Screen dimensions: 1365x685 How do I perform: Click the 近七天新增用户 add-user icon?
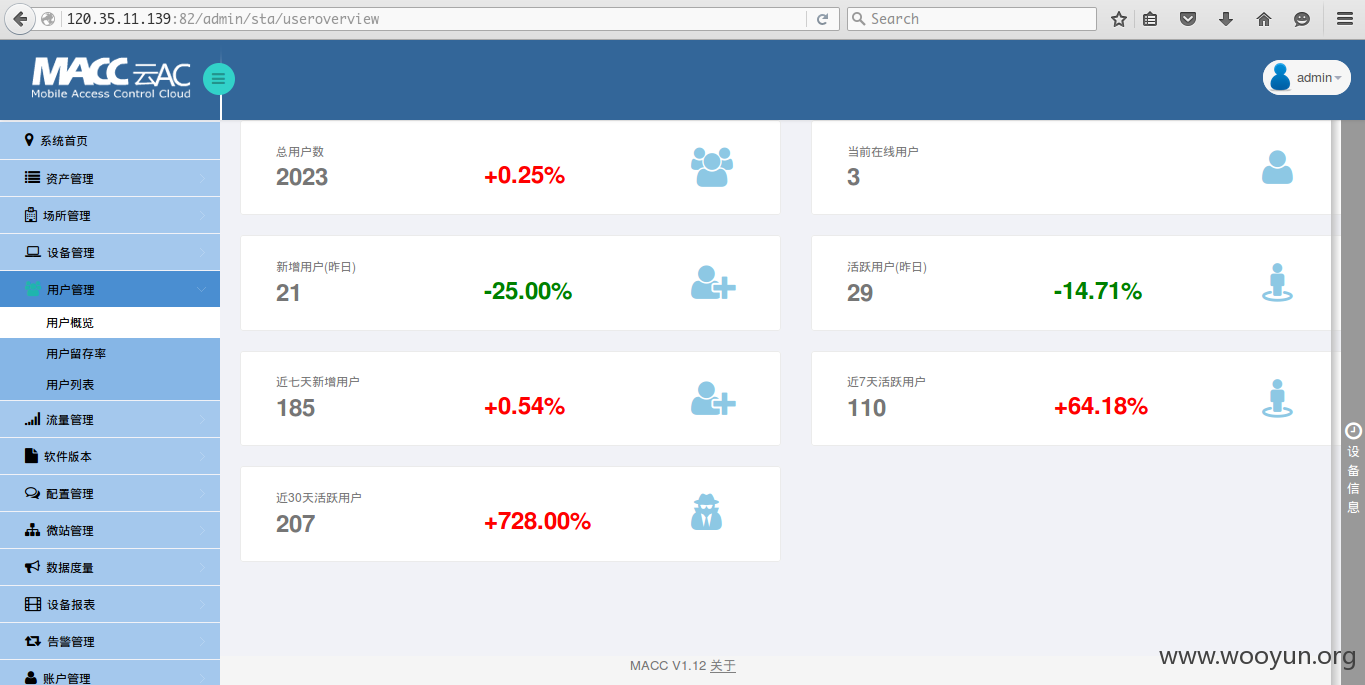[x=713, y=398]
